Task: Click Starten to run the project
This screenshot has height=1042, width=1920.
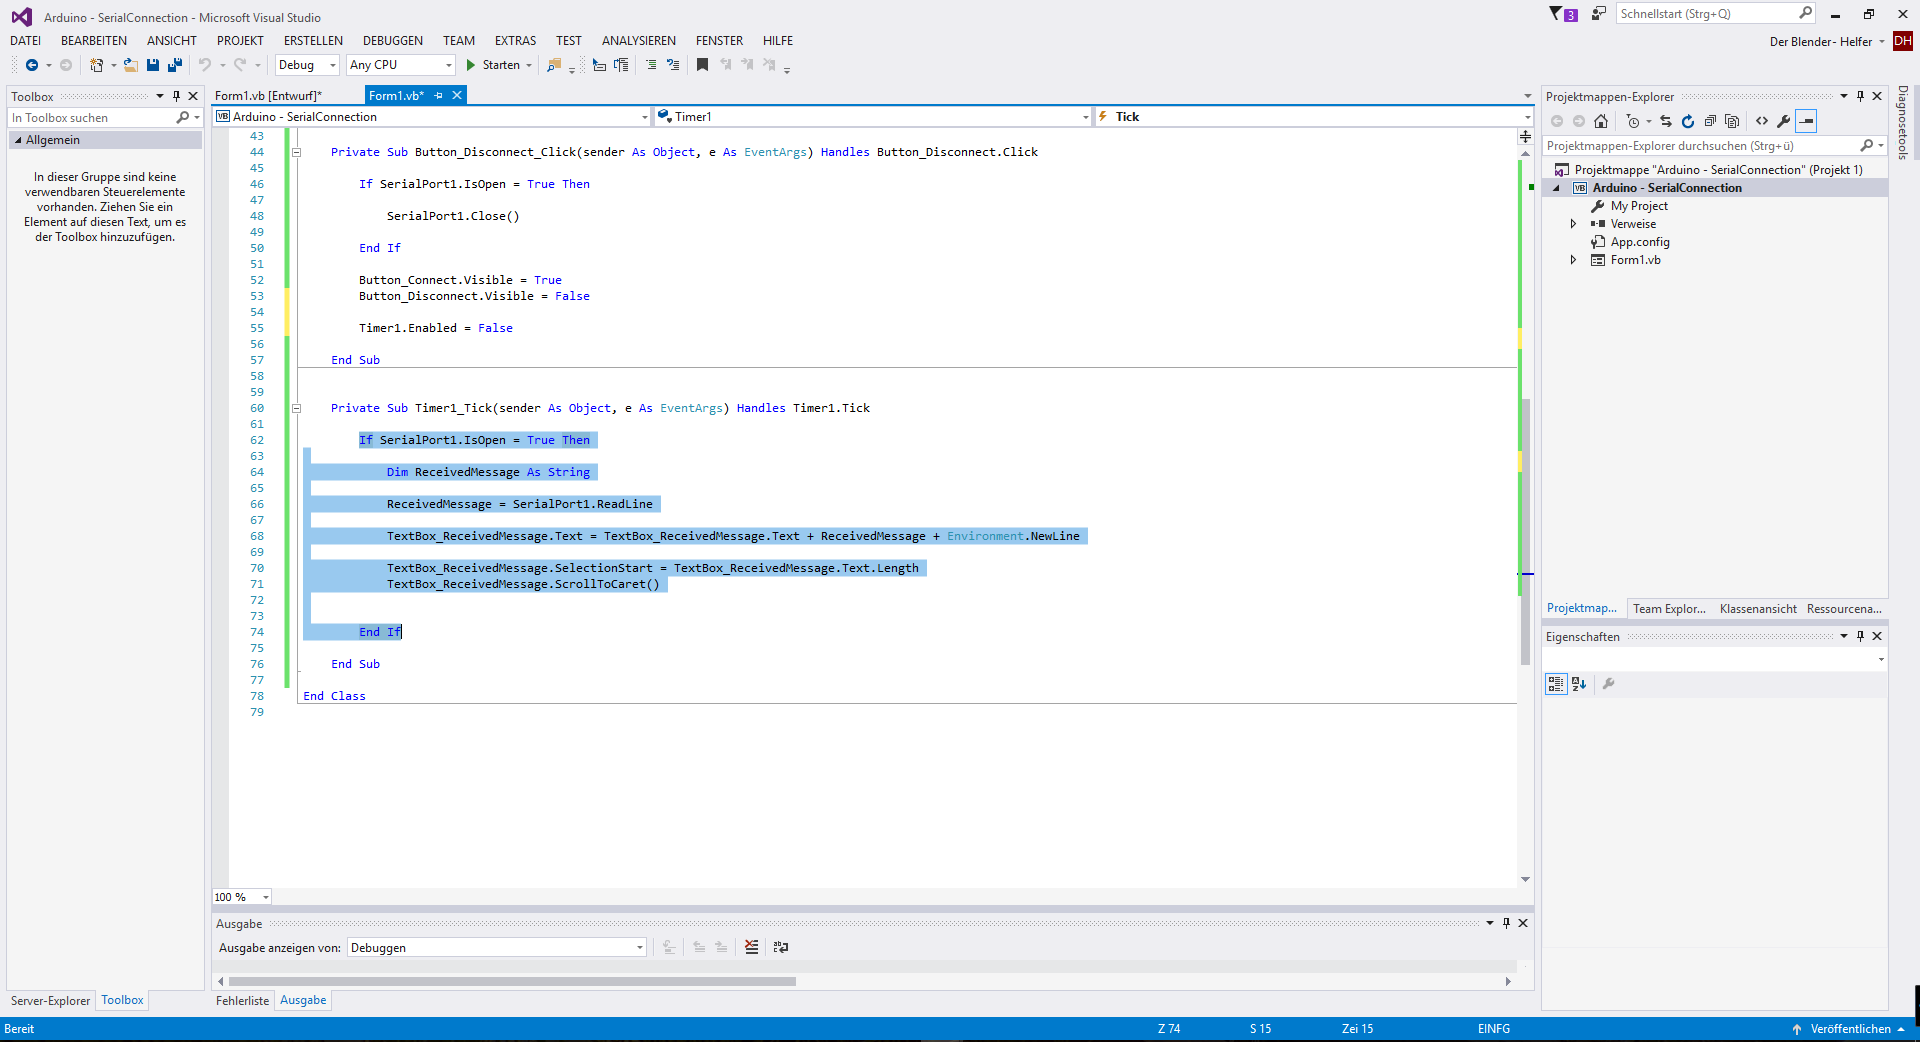Action: tap(499, 64)
